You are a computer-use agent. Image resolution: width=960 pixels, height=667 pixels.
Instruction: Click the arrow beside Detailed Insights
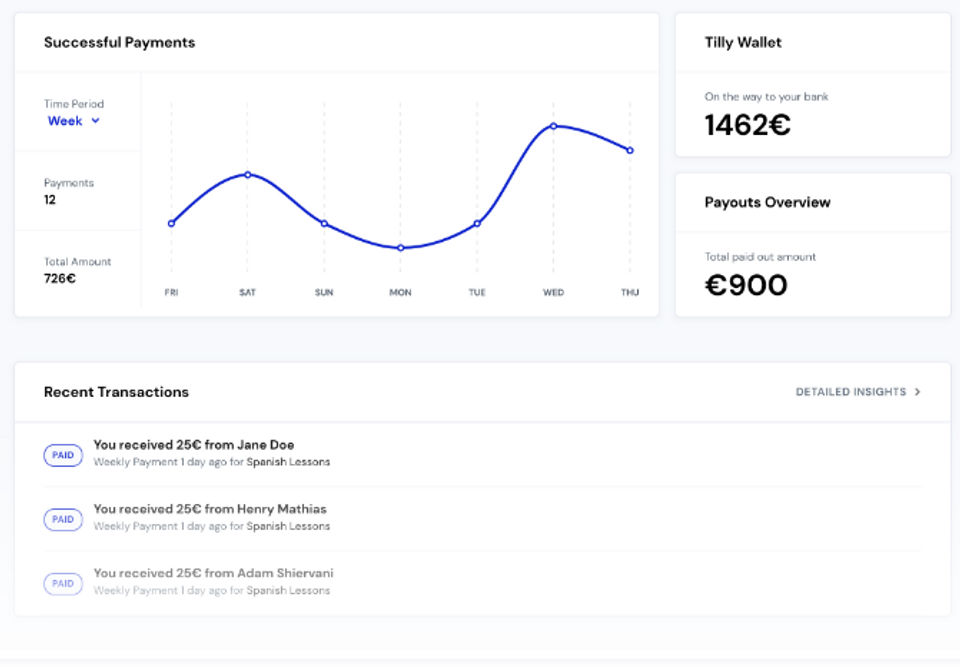pyautogui.click(x=917, y=392)
